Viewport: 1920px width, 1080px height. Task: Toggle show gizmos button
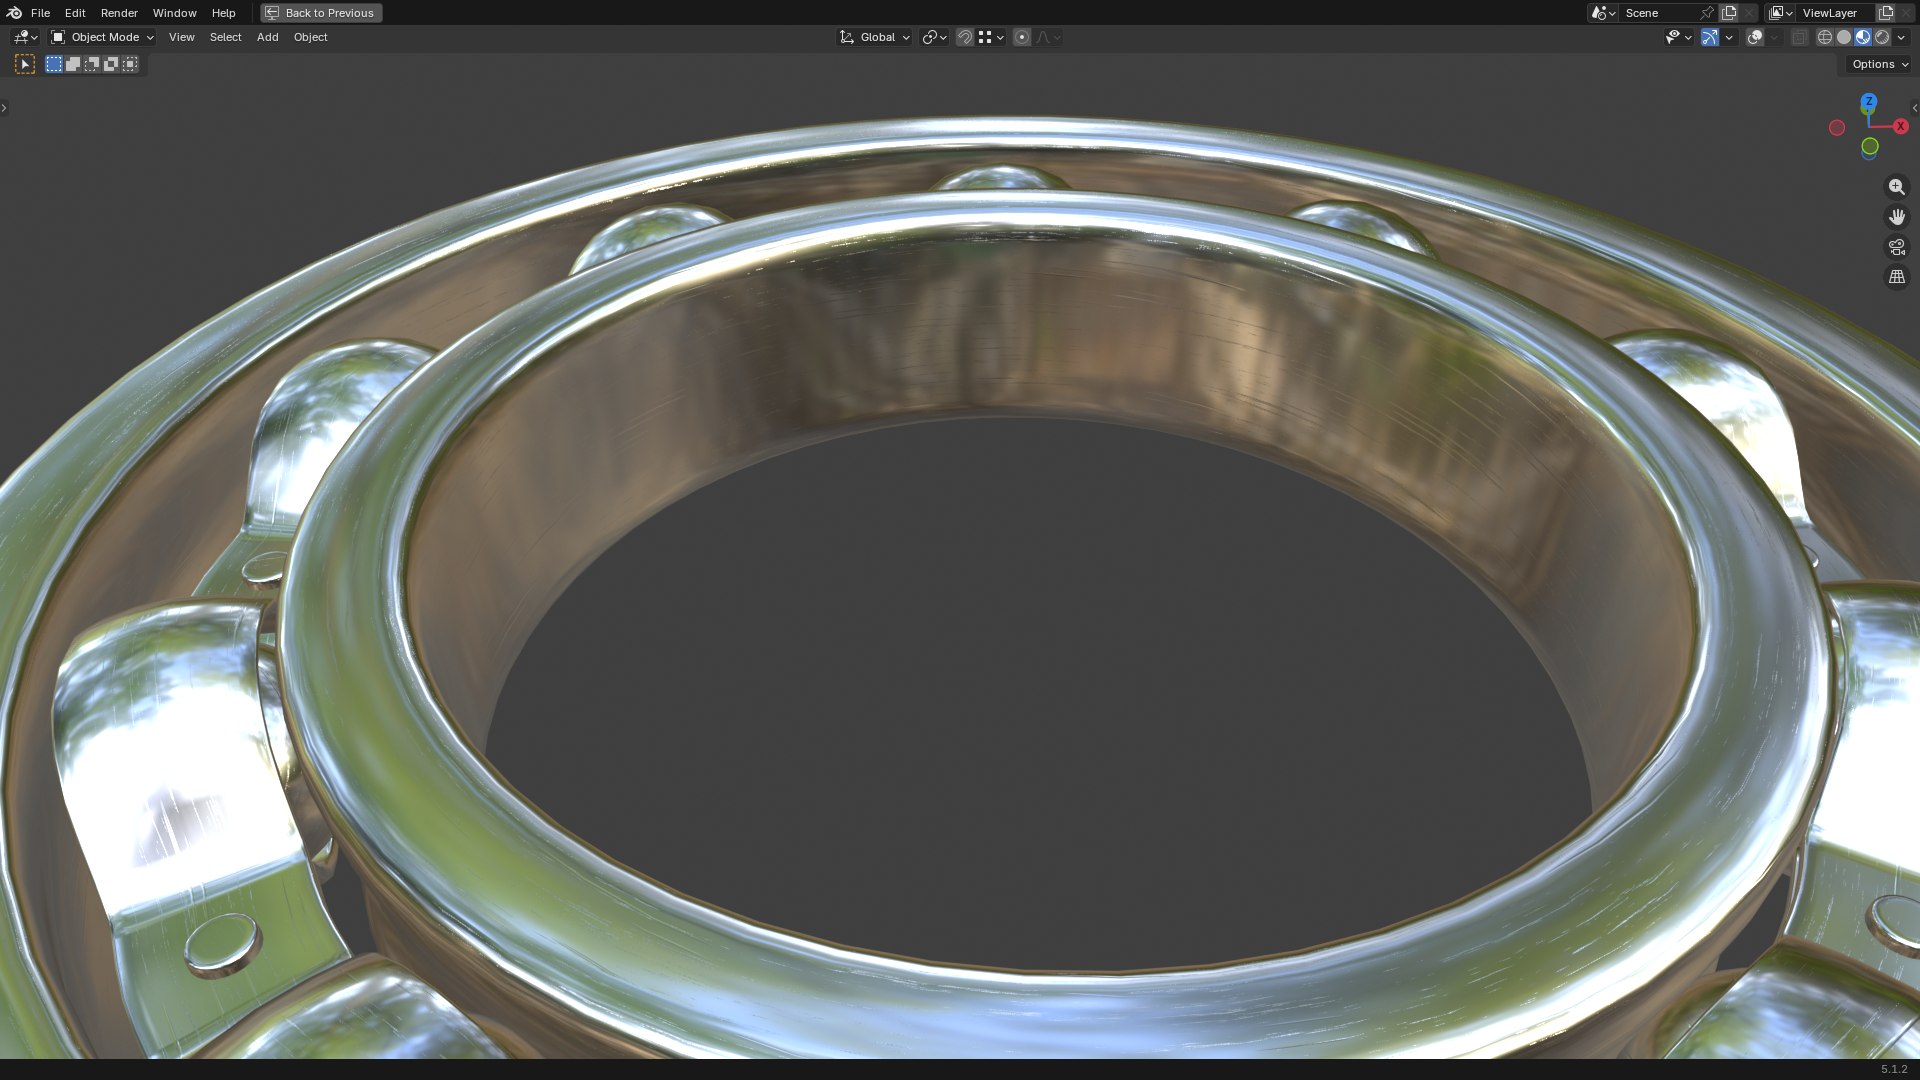(1710, 37)
